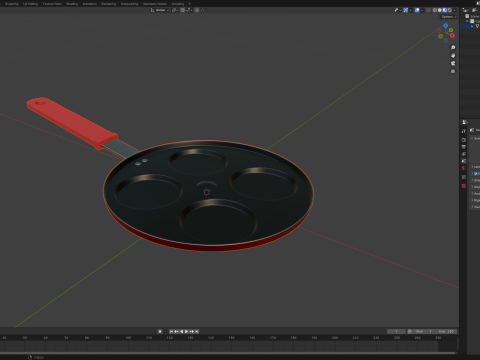Open the pivot point dropdown
Screen dimensions: 480x360
[x=175, y=10]
